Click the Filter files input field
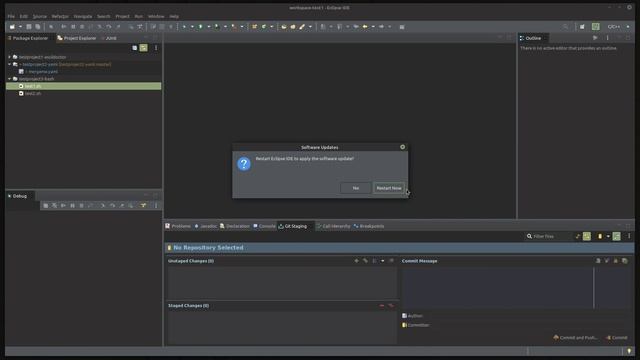This screenshot has height=360, width=640. tap(548, 236)
